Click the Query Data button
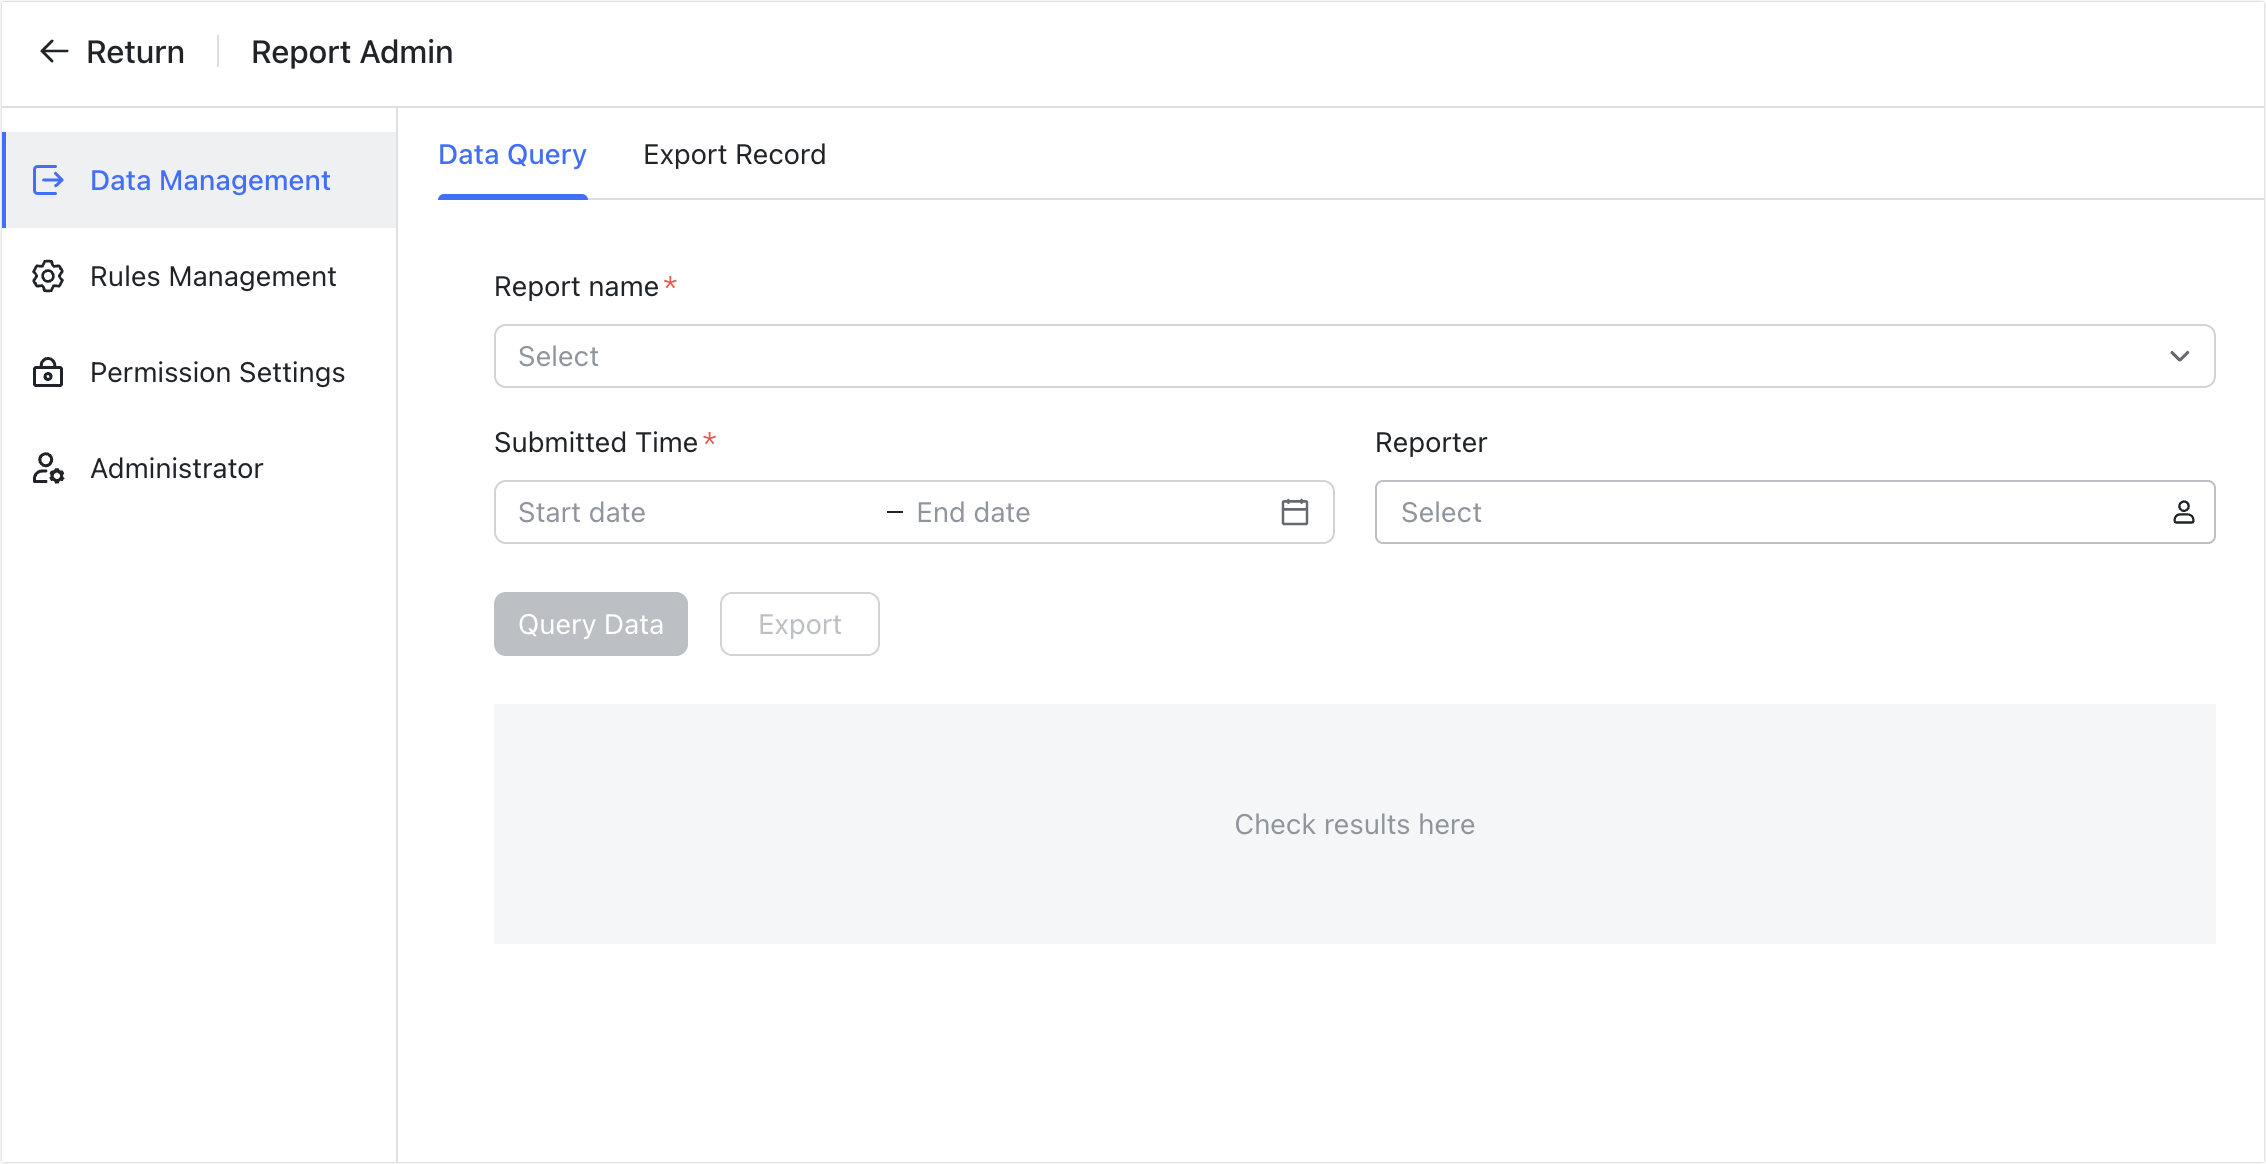This screenshot has height=1164, width=2266. pos(590,623)
